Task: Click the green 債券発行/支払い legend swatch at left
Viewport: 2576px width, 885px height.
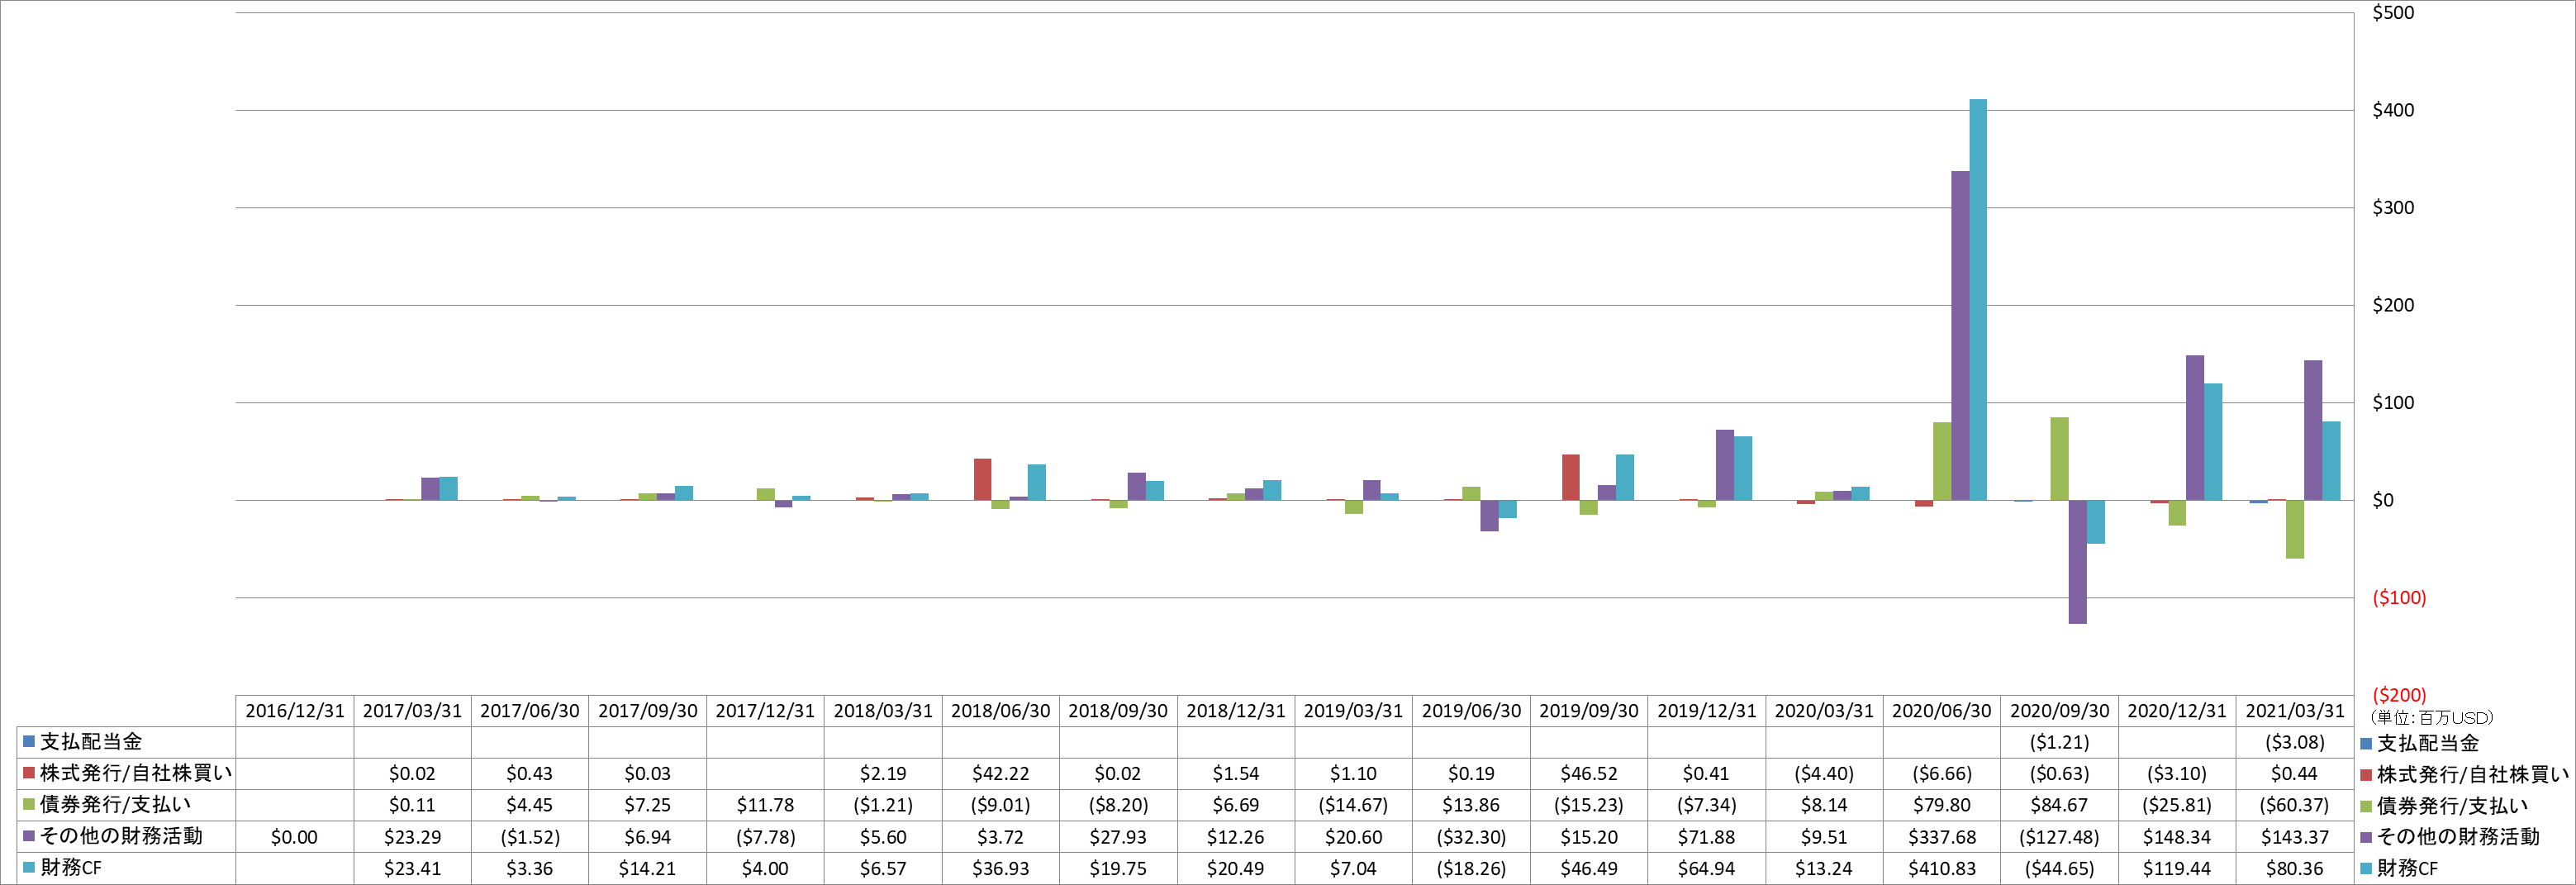Action: [29, 805]
